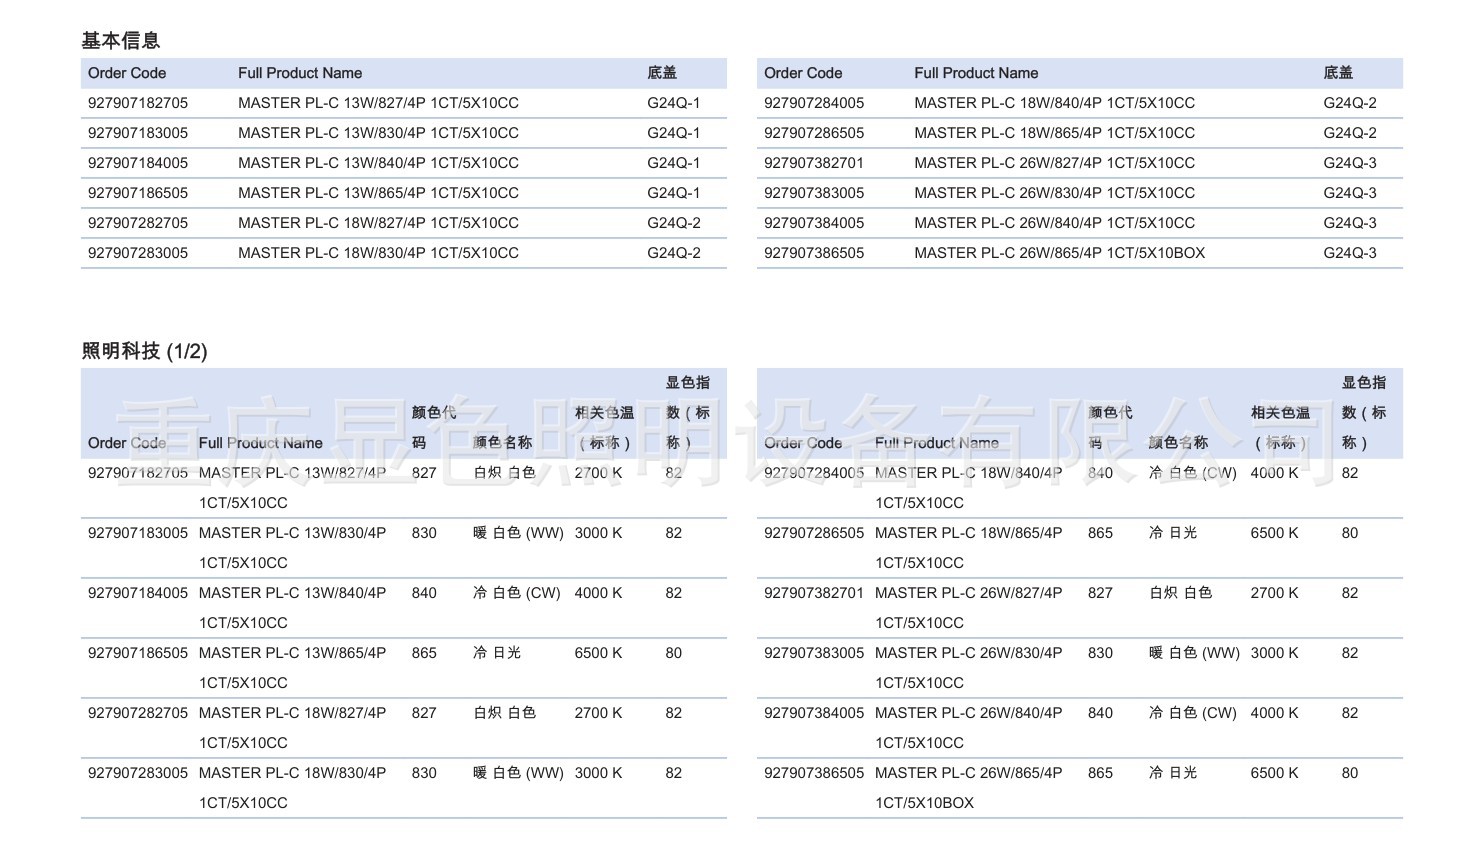1459x853 pixels.
Task: Click product name MASTER PL-C 18W/830/4P 1CT/5X10CC in basic info
Action: click(x=378, y=253)
